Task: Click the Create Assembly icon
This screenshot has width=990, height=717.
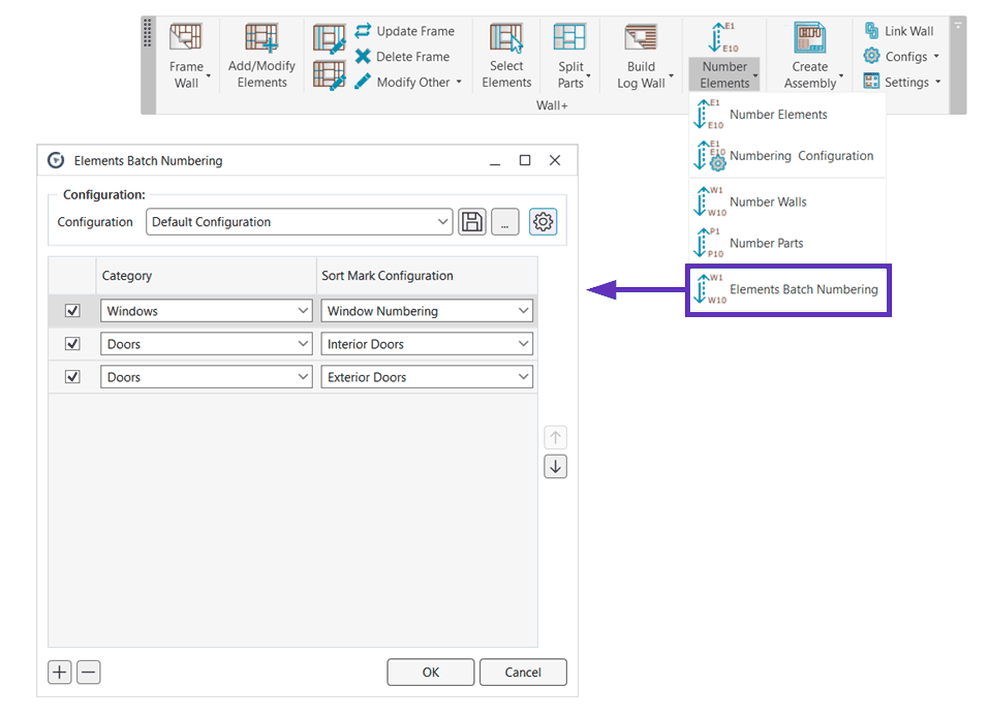Action: tap(810, 37)
